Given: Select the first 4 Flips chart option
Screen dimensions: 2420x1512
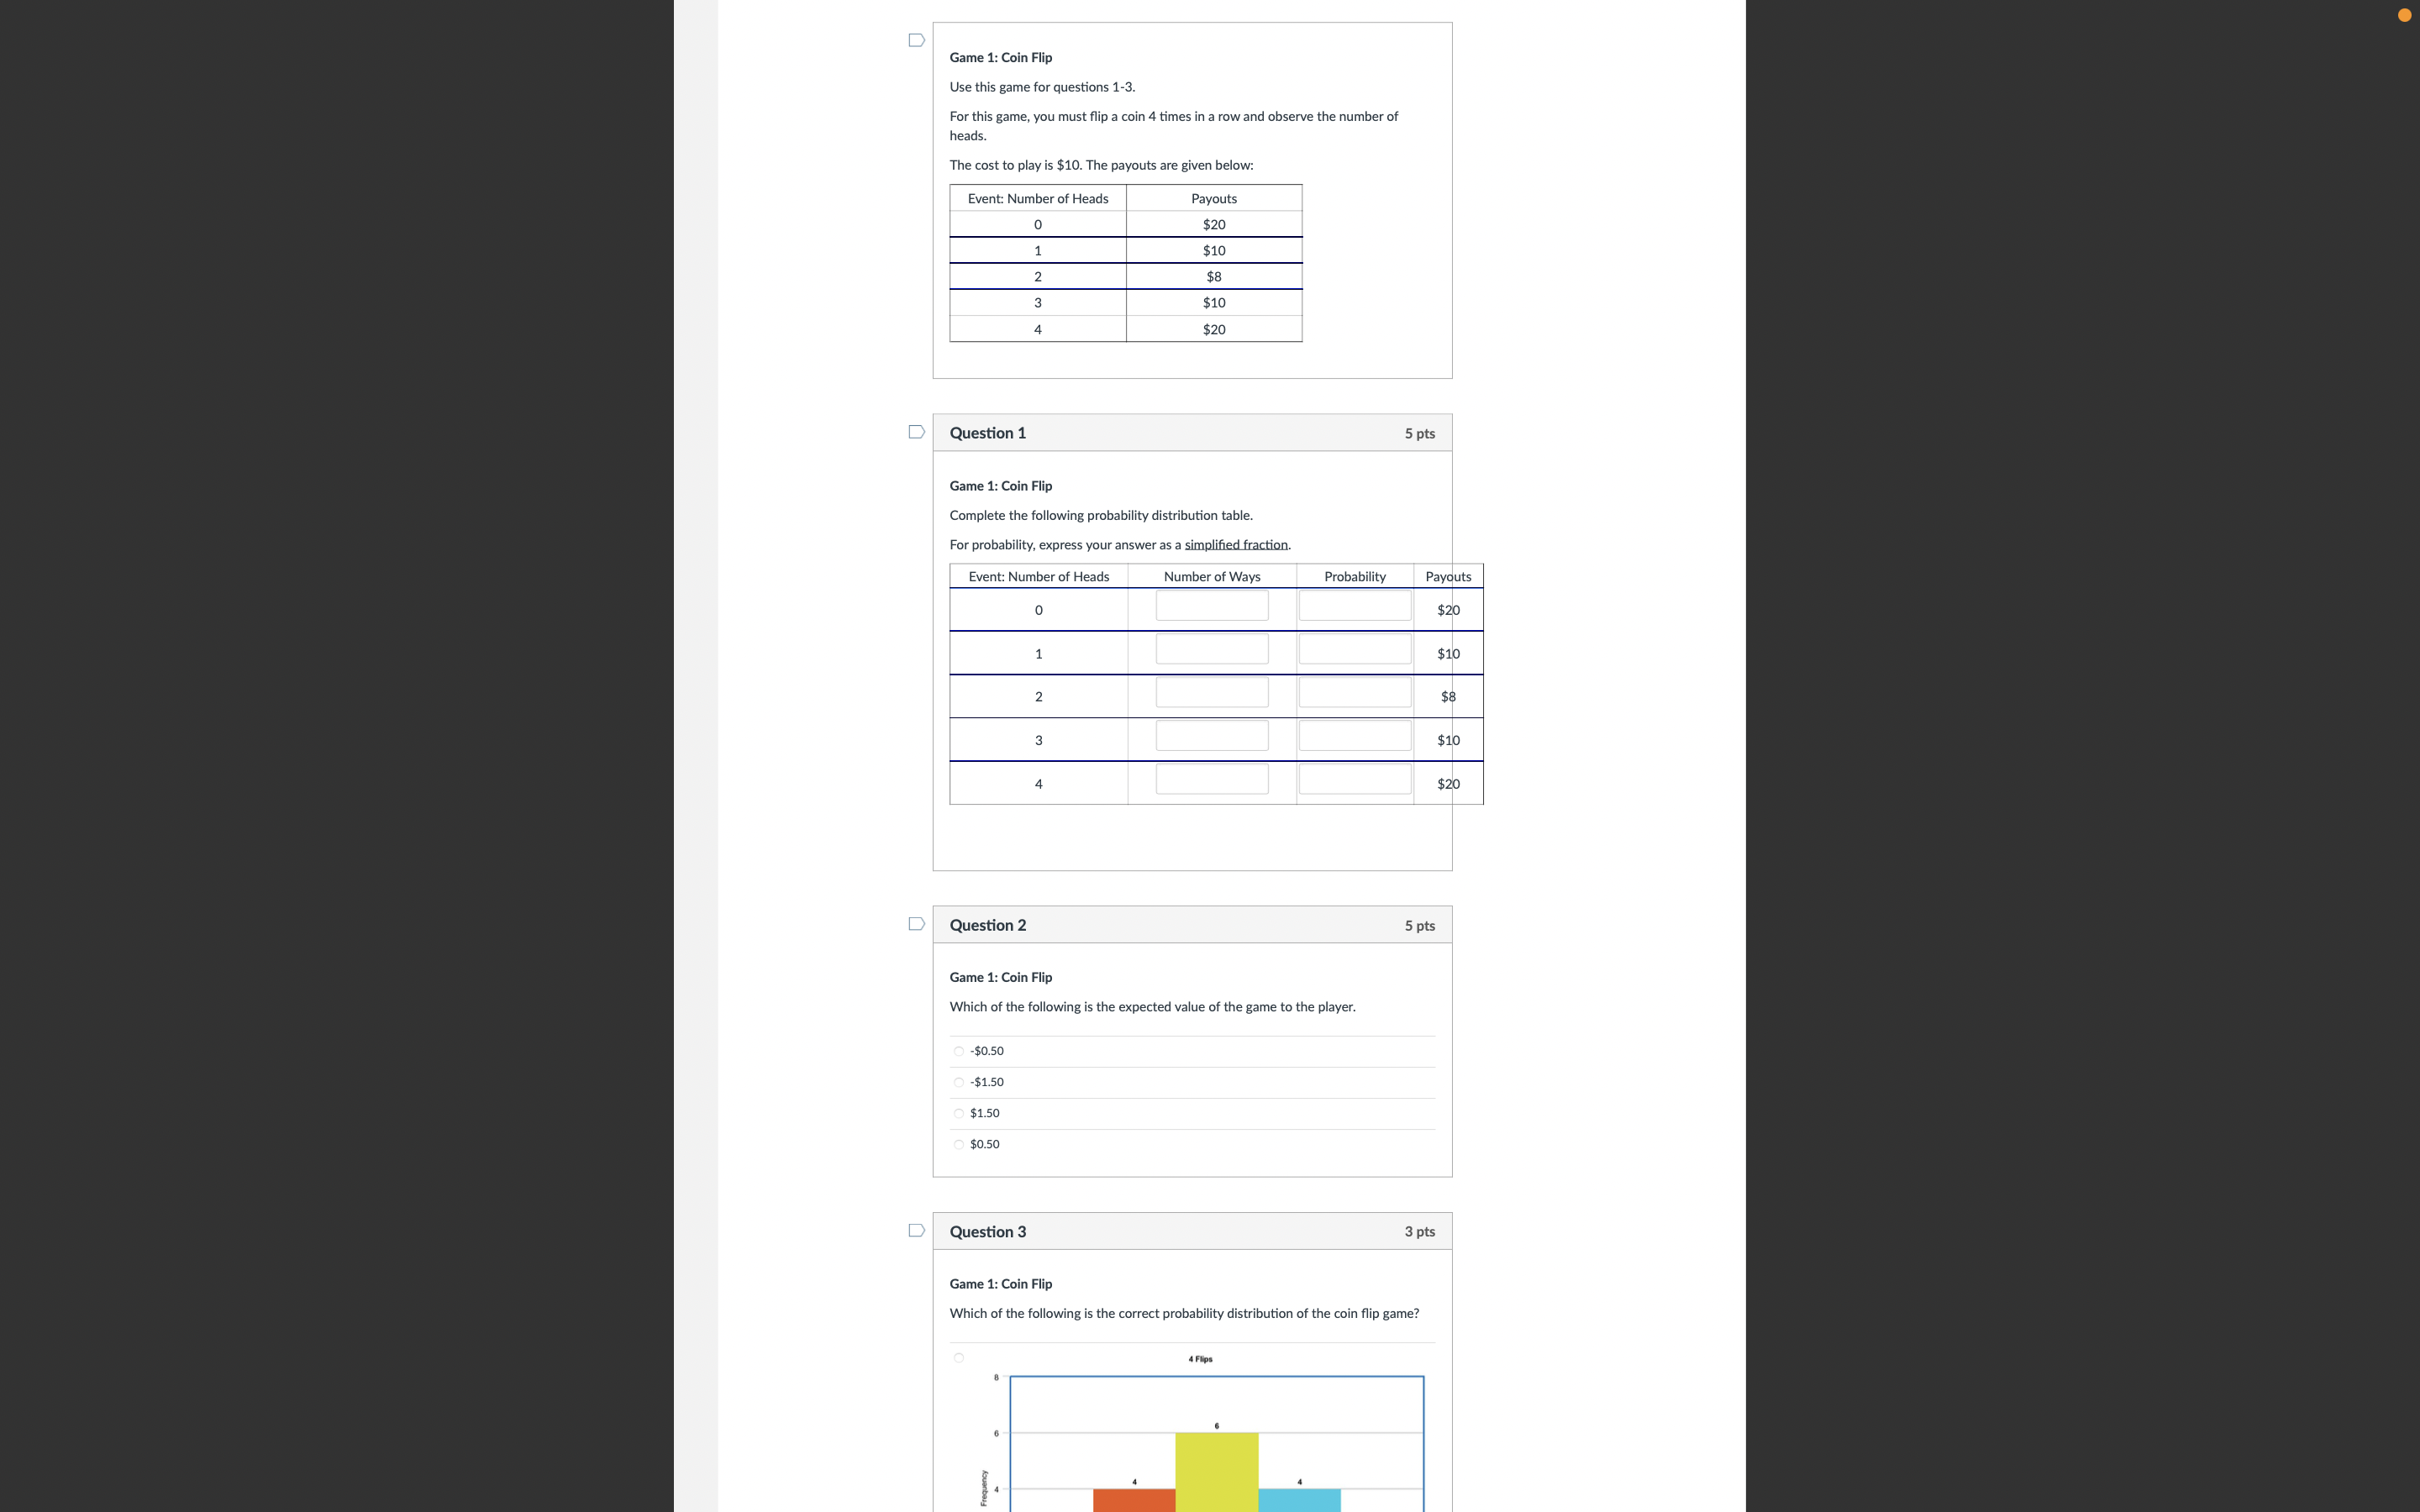Looking at the screenshot, I should click(x=959, y=1358).
